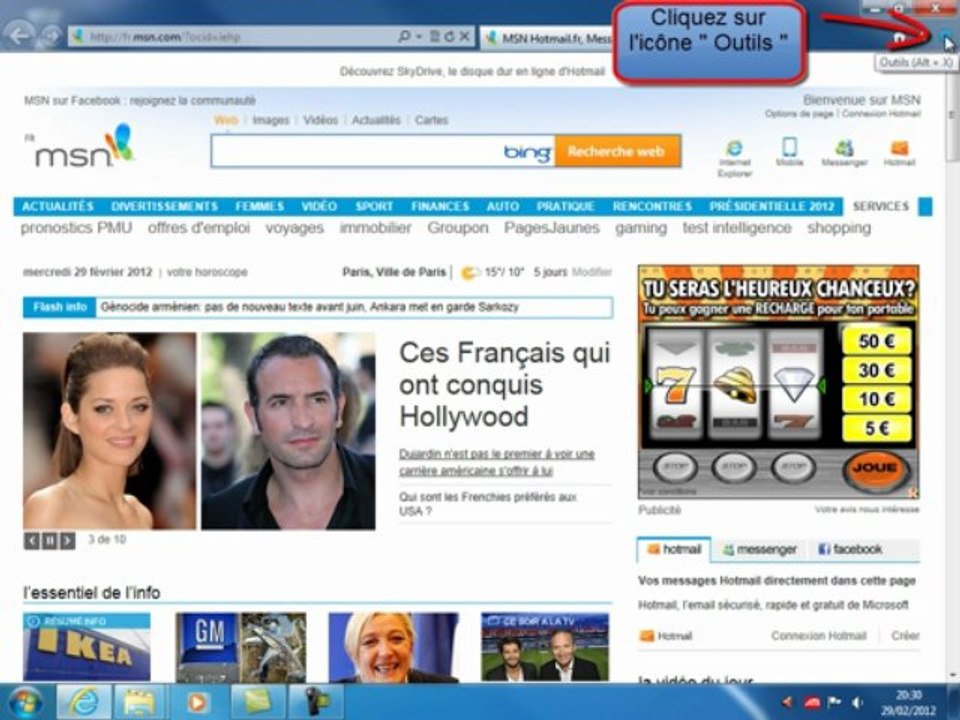The width and height of the screenshot is (960, 720).
Task: Go to previous slide arrow
Action: coord(32,541)
